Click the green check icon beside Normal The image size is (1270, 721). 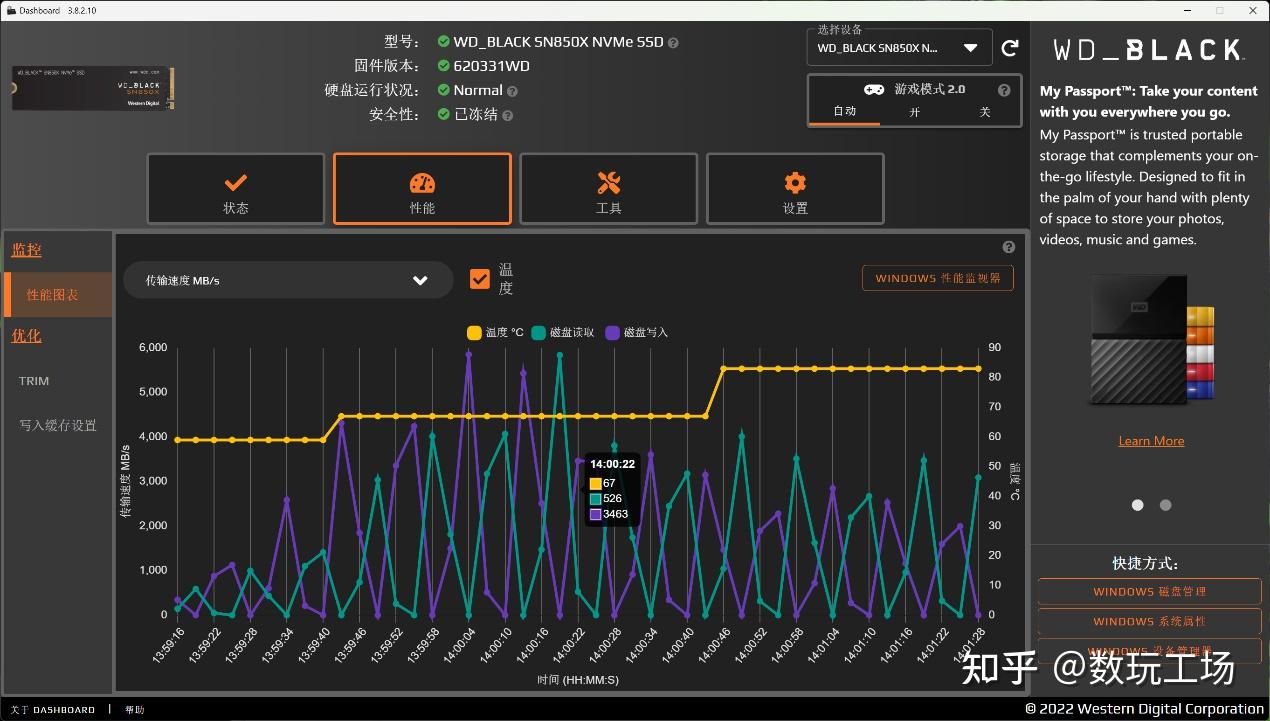(x=444, y=90)
